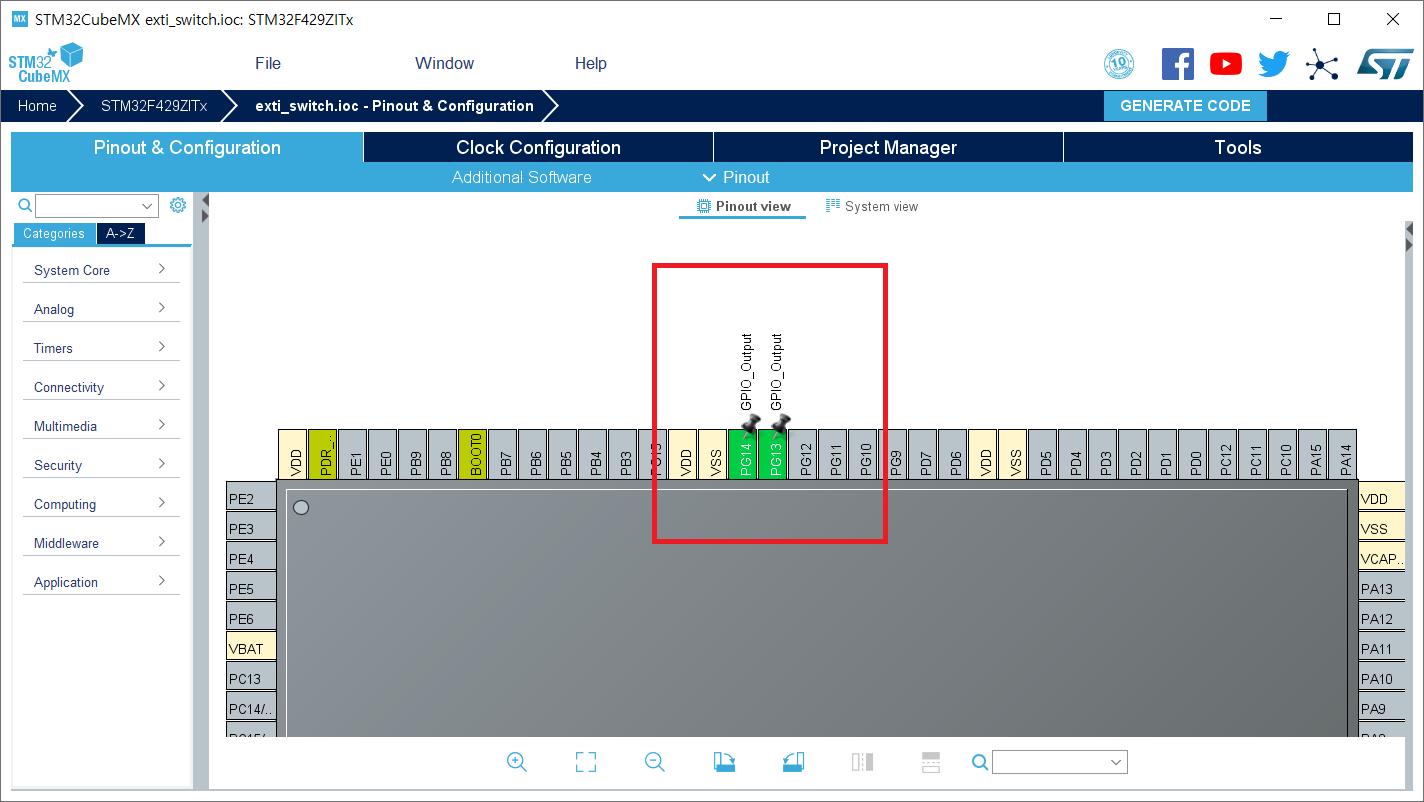Rotate the chip view counterclockwise

point(793,762)
